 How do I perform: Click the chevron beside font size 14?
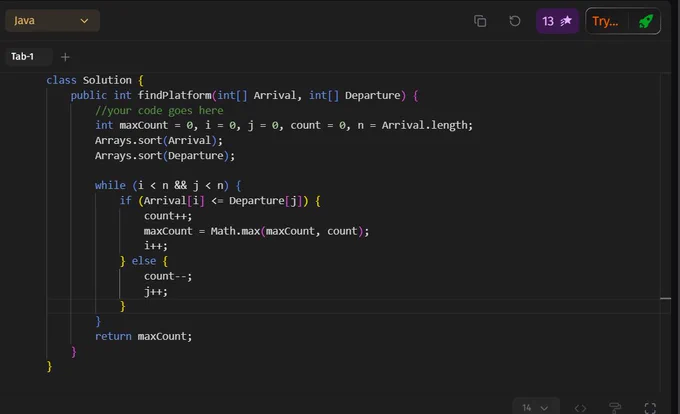point(544,408)
